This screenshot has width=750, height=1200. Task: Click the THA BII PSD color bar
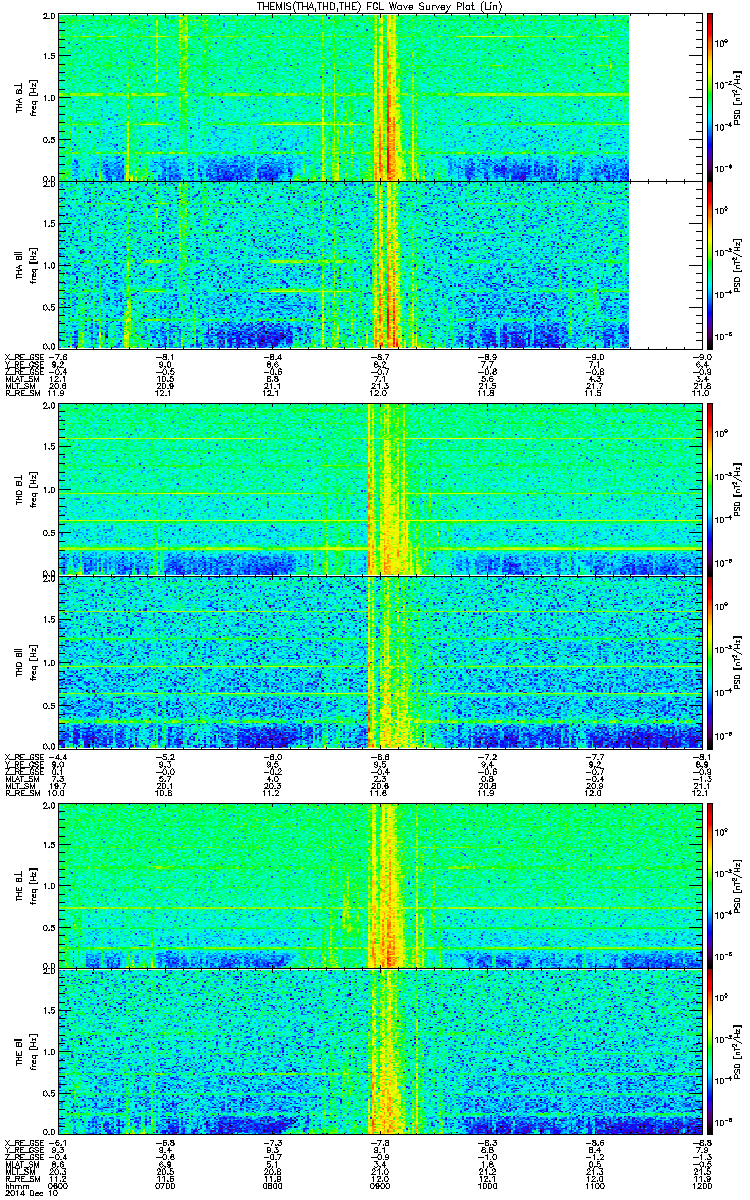[711, 264]
